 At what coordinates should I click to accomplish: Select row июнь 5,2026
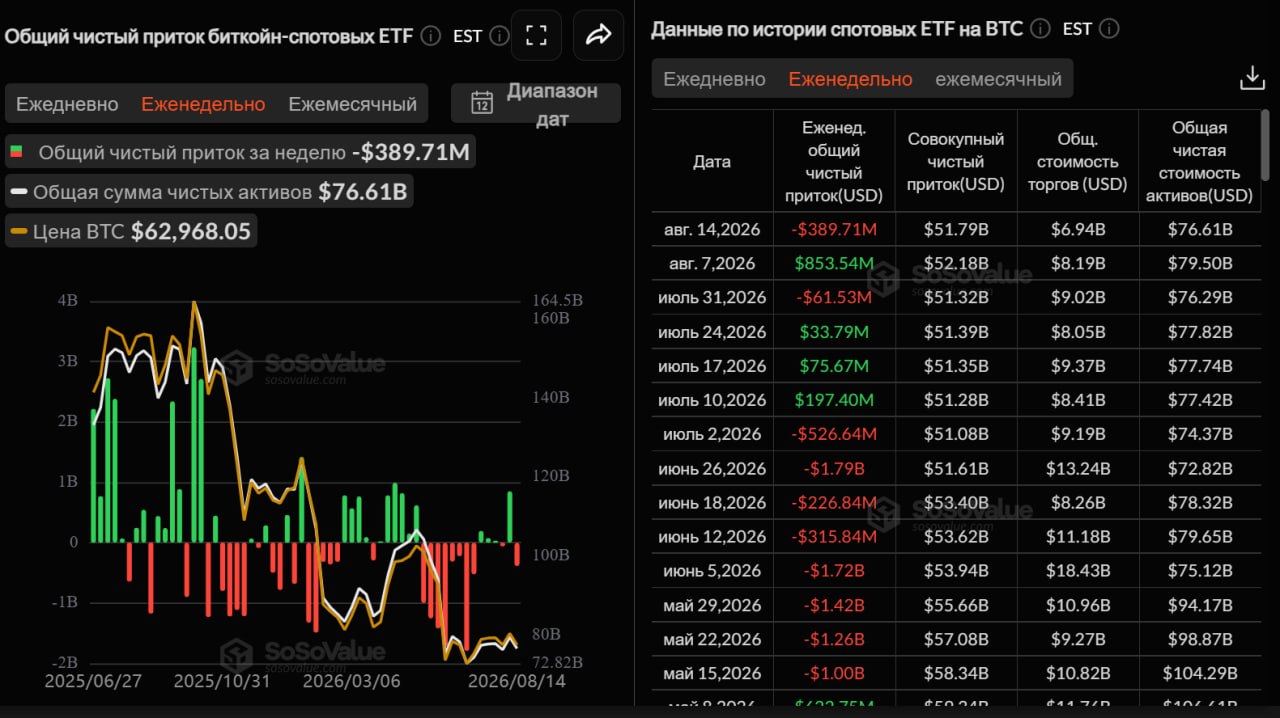click(x=956, y=571)
